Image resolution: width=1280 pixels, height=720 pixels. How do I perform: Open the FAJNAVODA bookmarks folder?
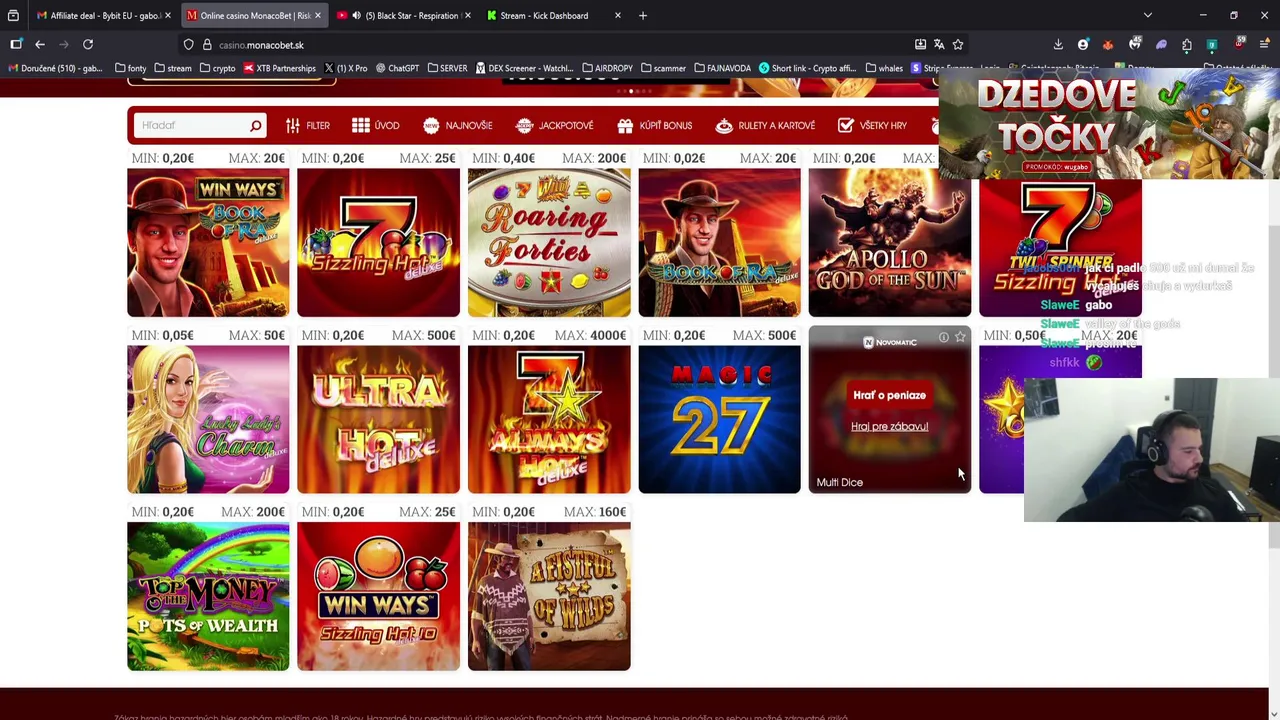click(722, 68)
